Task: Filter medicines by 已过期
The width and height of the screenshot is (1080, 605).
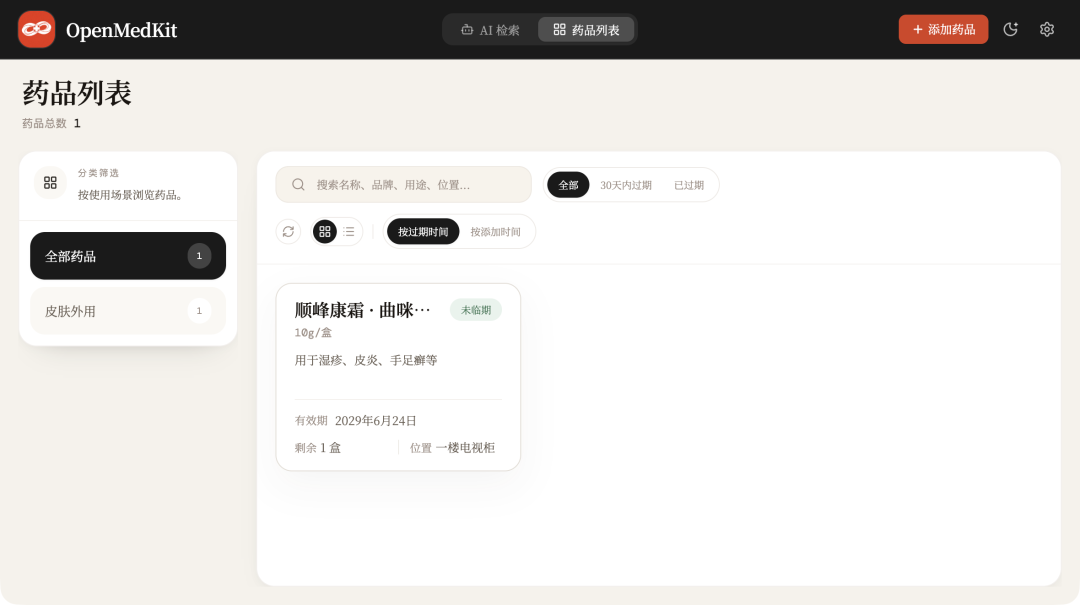Action: 689,185
